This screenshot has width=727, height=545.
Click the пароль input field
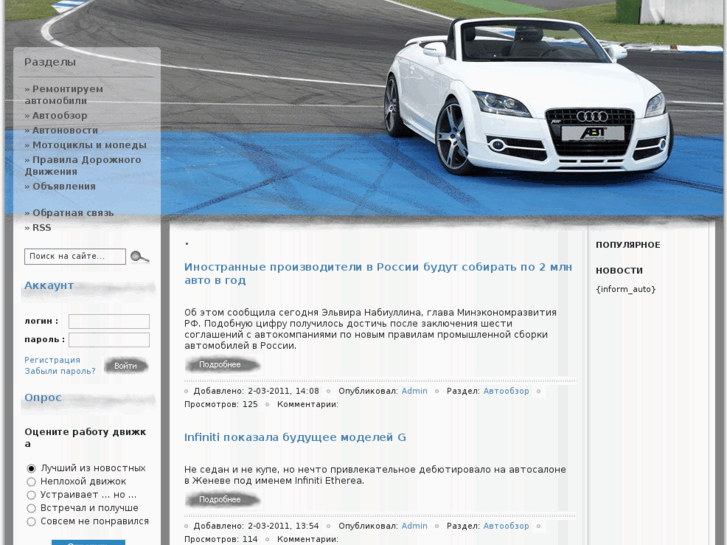point(109,340)
